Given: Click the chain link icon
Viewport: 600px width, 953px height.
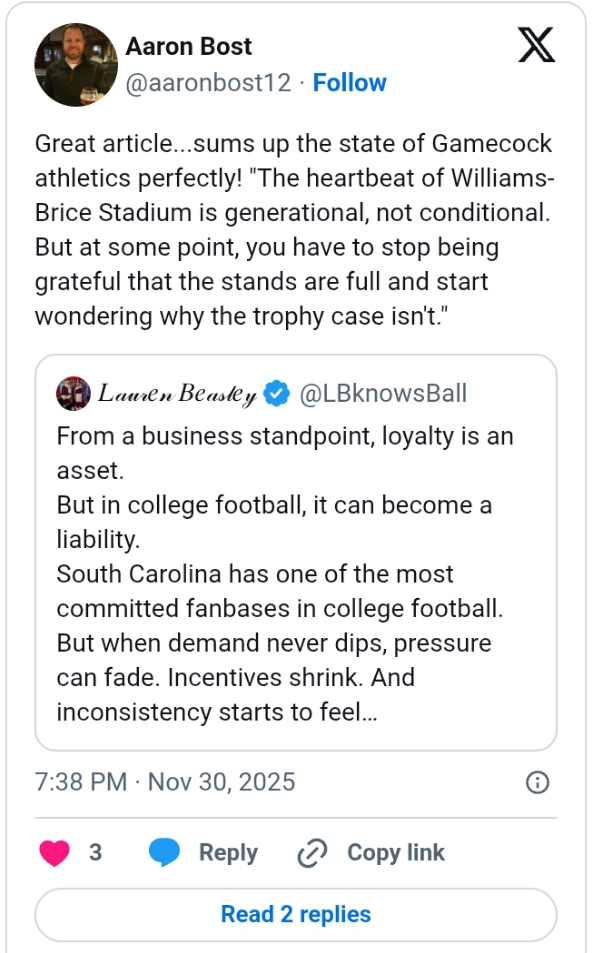Looking at the screenshot, I should coord(313,853).
